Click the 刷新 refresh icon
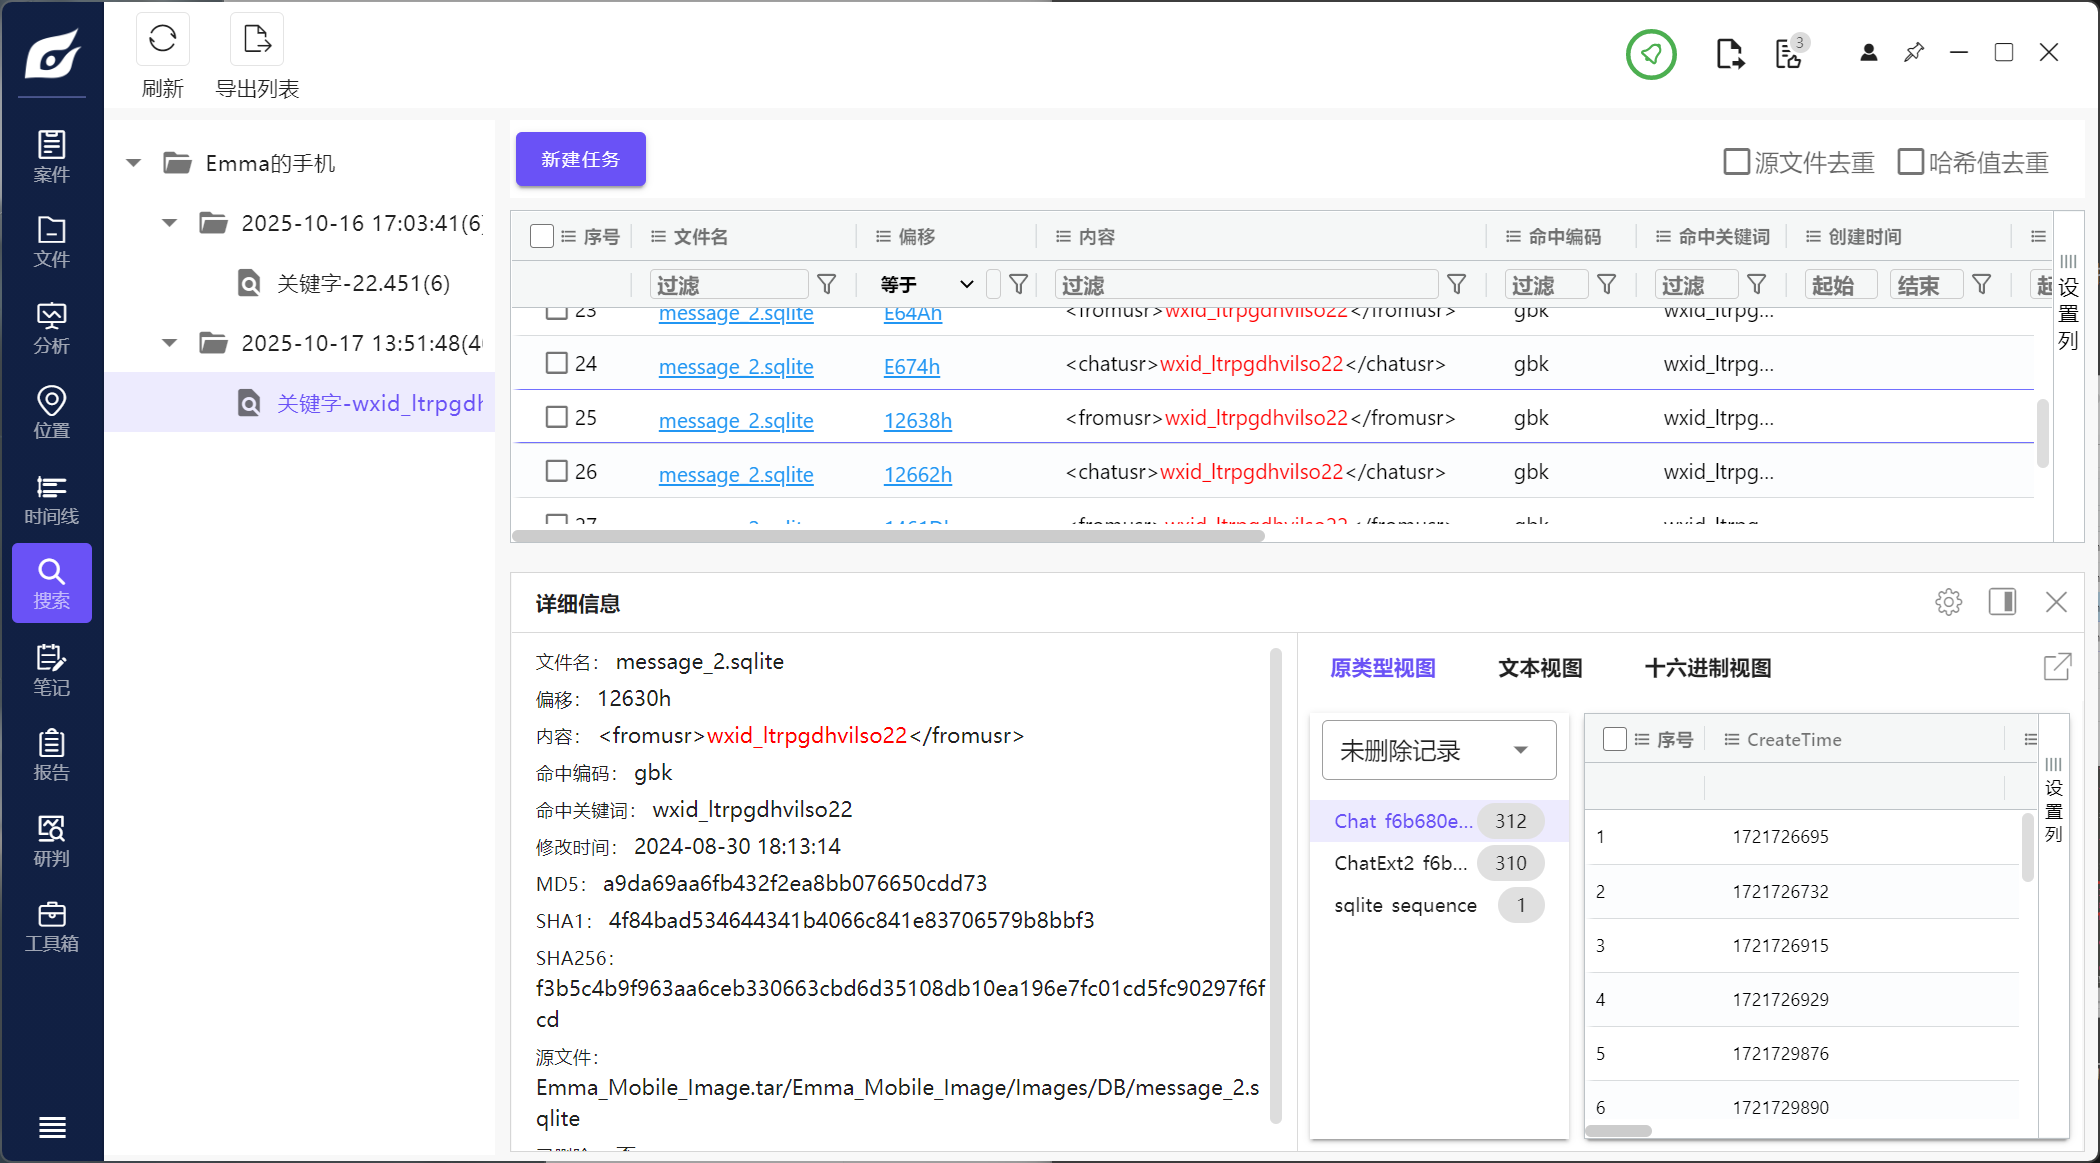The image size is (2100, 1163). click(x=162, y=40)
